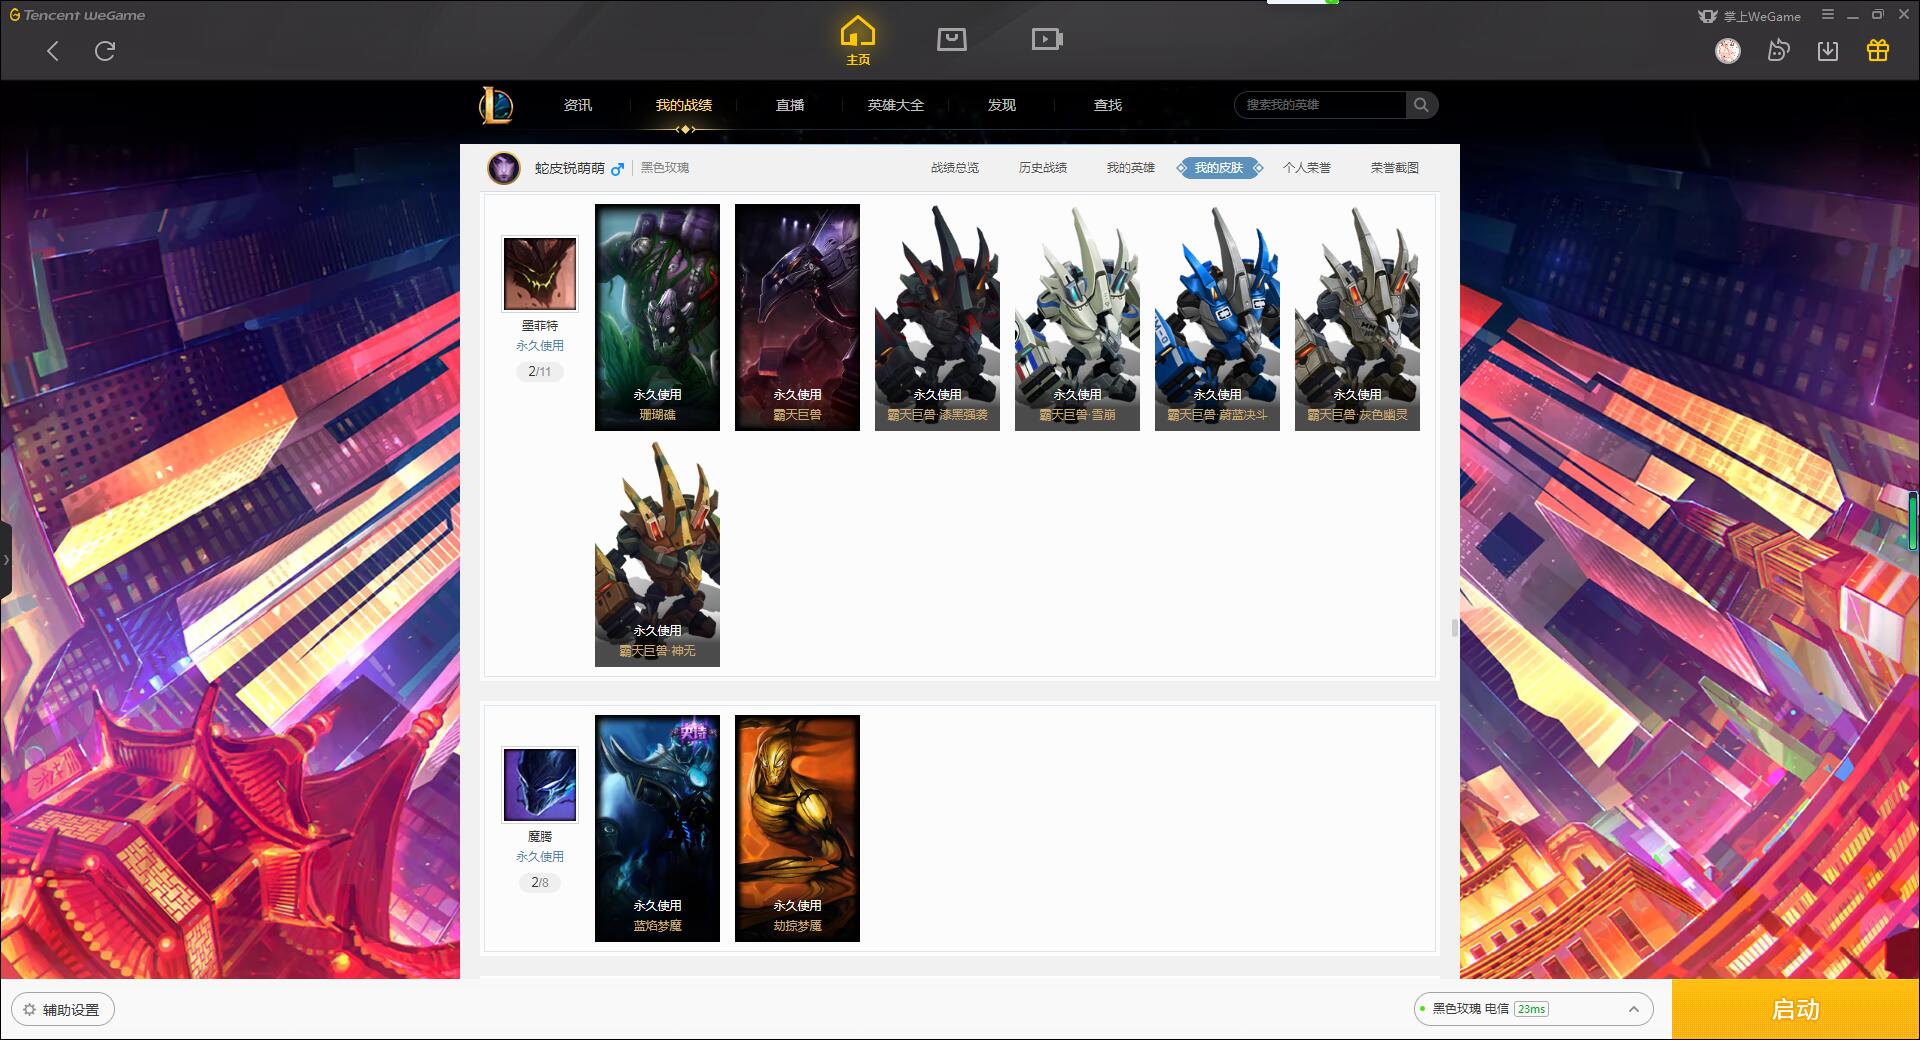Image resolution: width=1920 pixels, height=1040 pixels.
Task: Click the summoner profile avatar
Action: (504, 168)
